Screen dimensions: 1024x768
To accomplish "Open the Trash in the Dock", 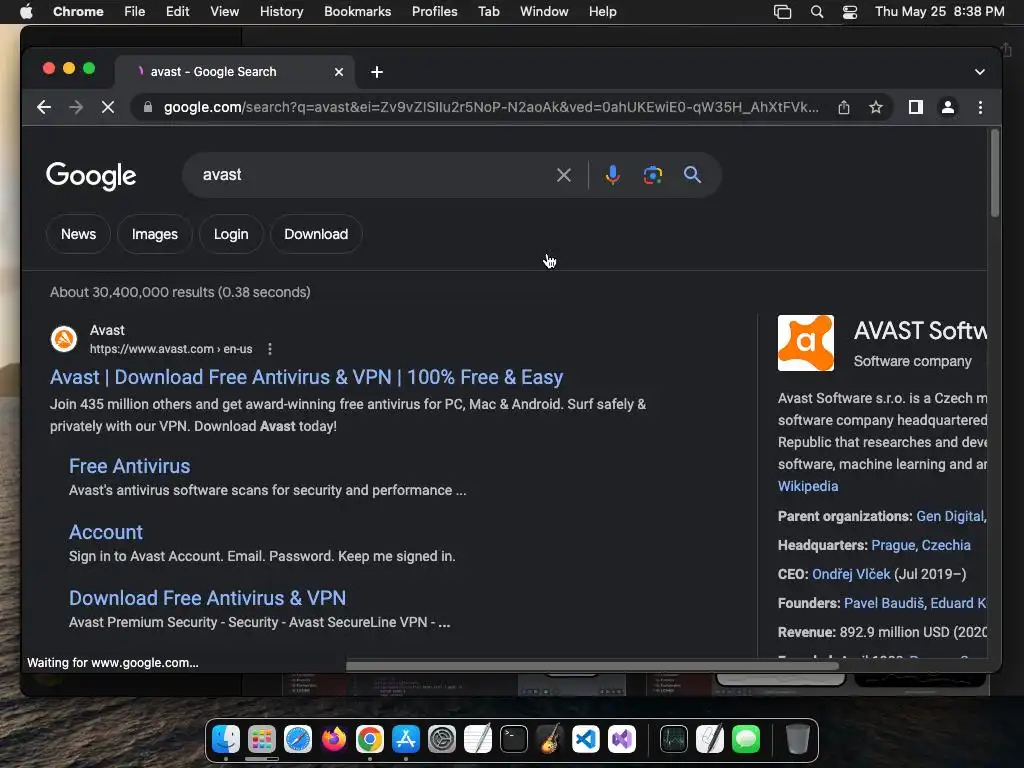I will pos(797,739).
